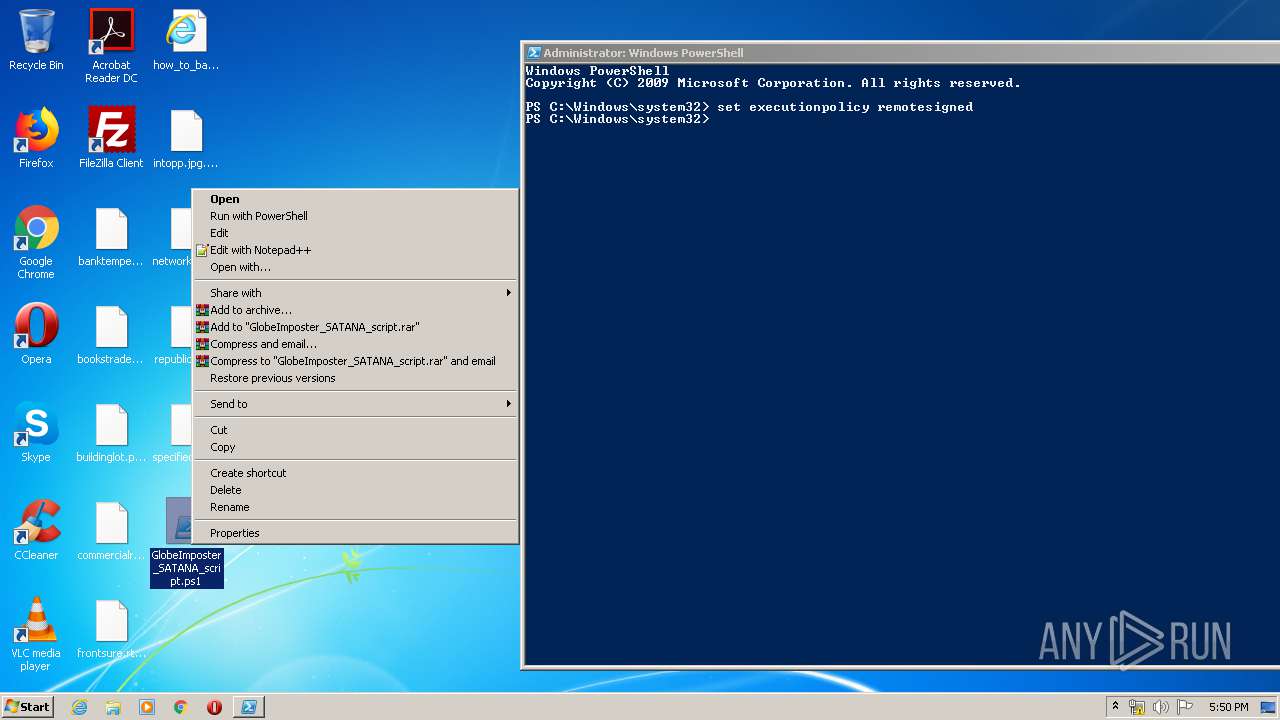Screen dimensions: 1280x720
Task: Select the bookstrade... desktop file
Action: tap(111, 334)
